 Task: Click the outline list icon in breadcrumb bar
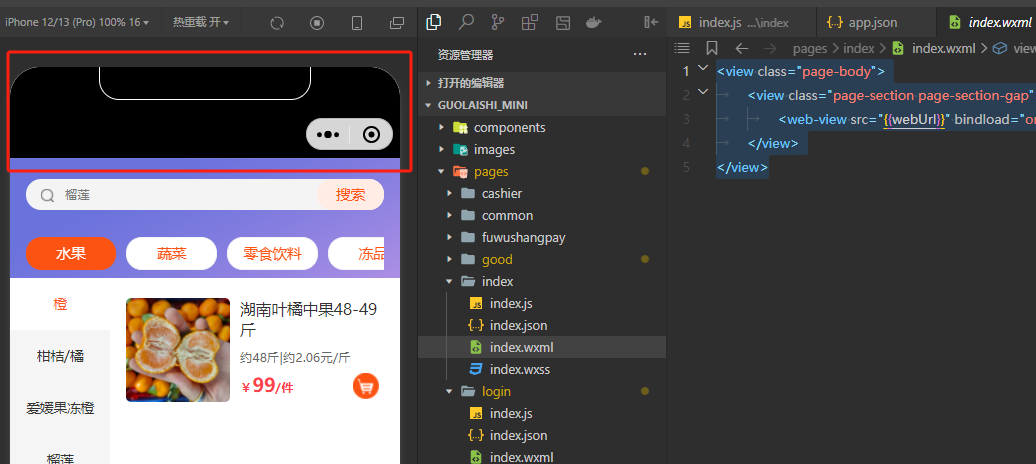pos(681,48)
